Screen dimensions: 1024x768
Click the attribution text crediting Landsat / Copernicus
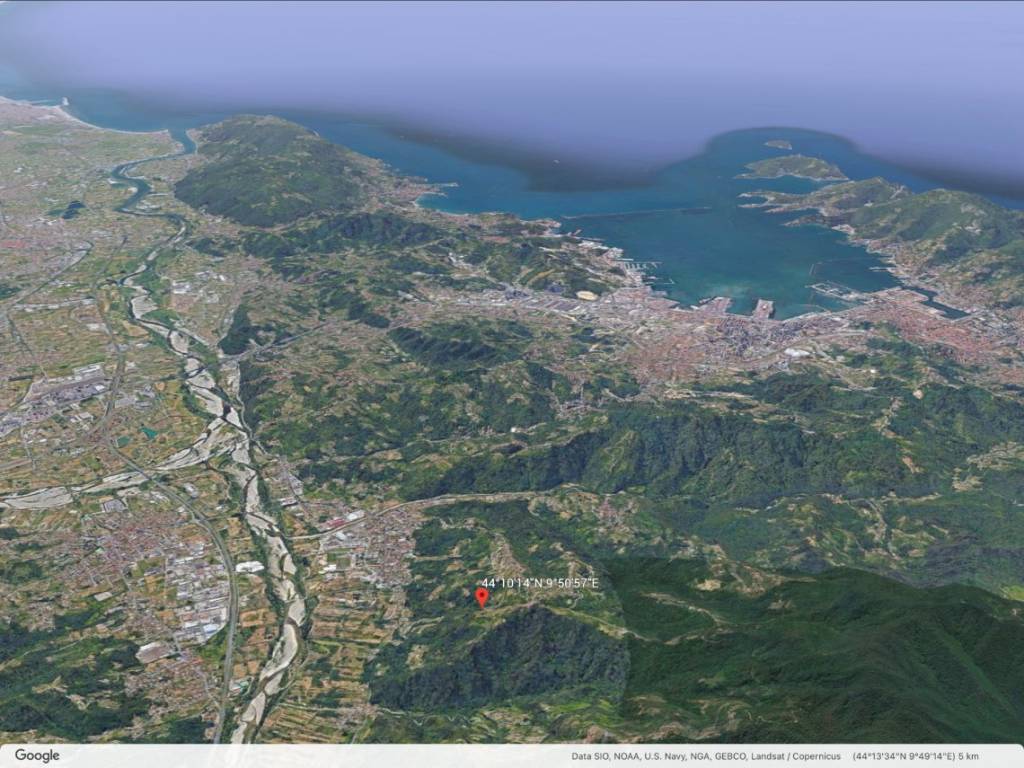[x=796, y=755]
